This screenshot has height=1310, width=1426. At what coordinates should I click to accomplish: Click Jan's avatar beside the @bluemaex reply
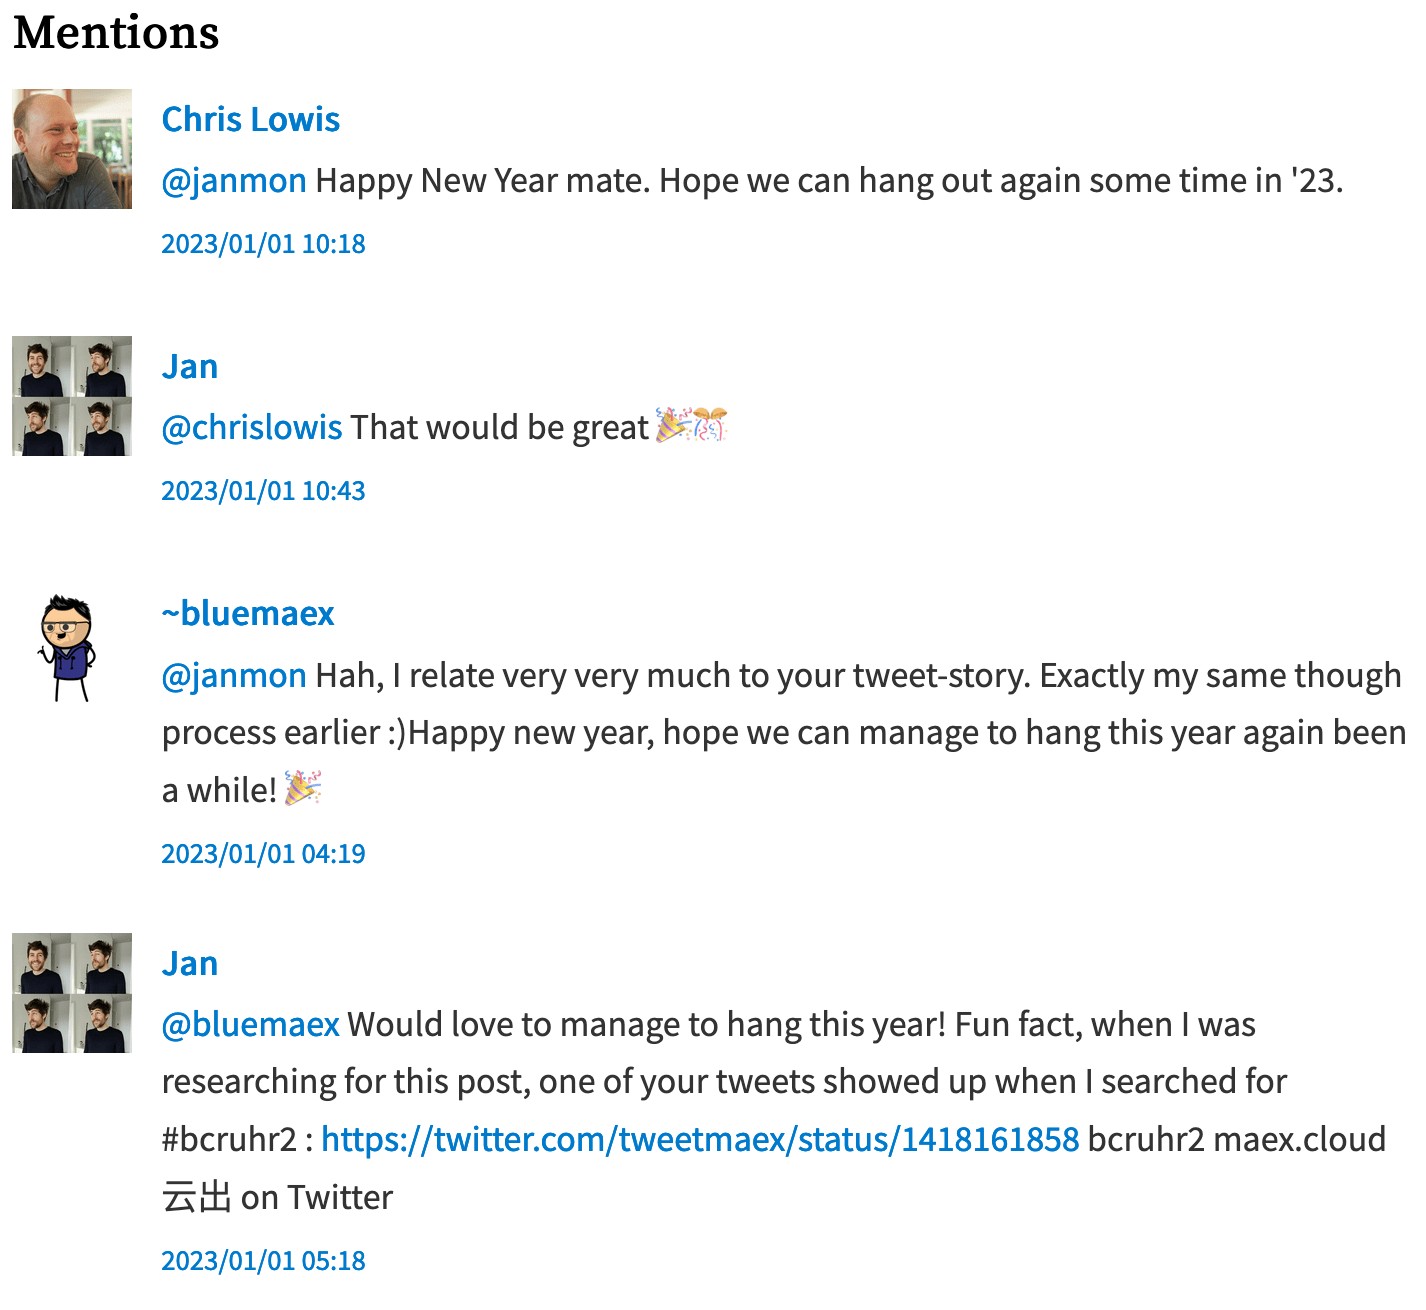point(72,993)
